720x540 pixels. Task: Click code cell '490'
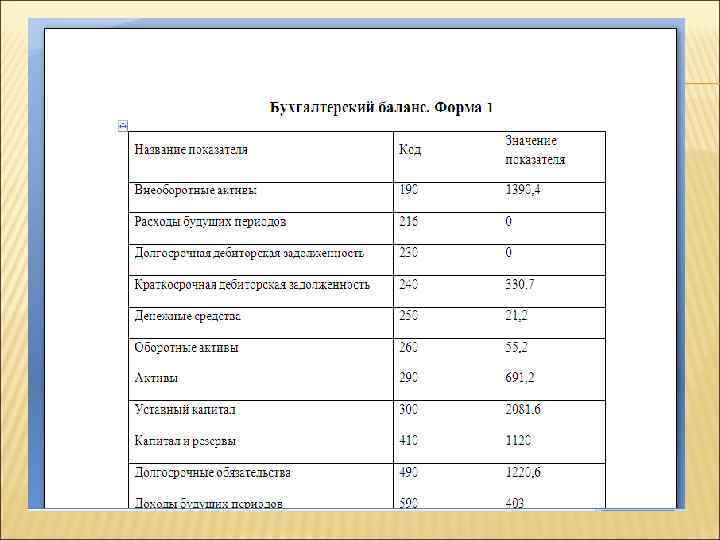click(408, 472)
